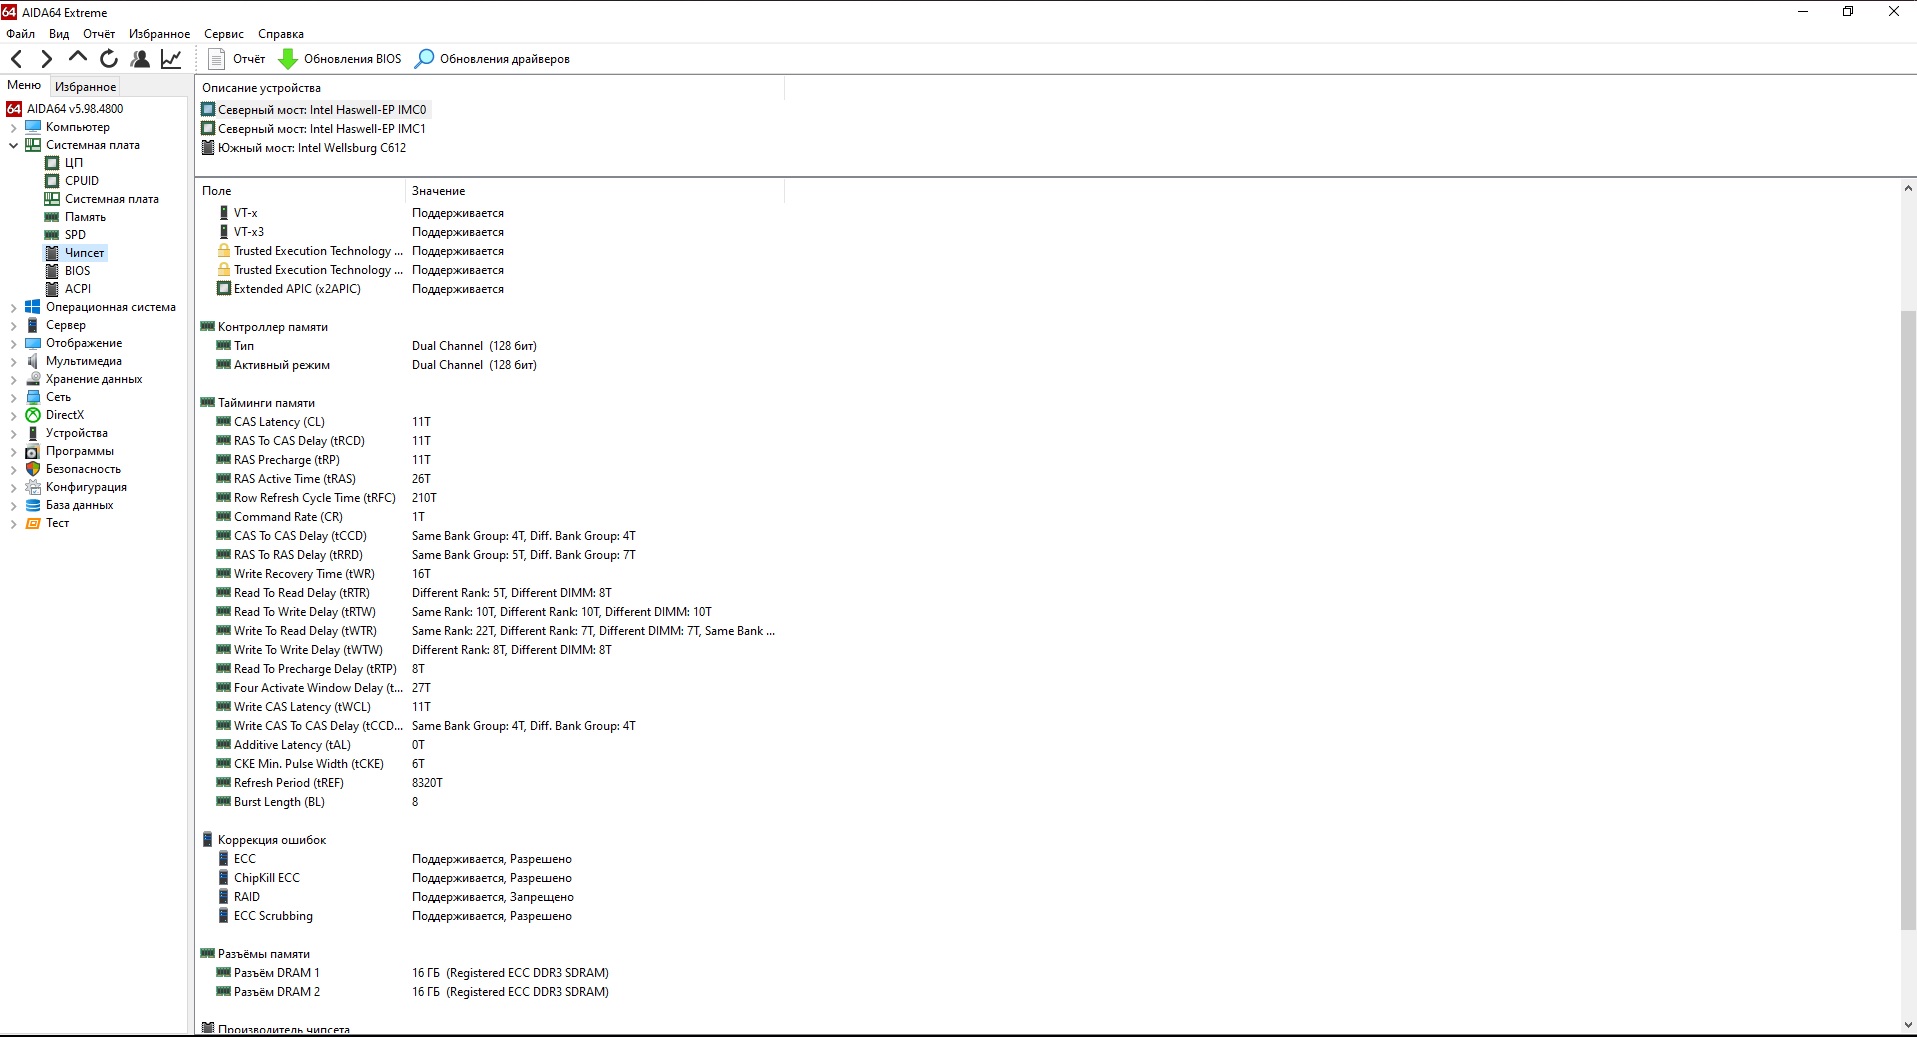Viewport: 1917px width, 1037px height.
Task: Open the Отчёт menu in menu bar
Action: pyautogui.click(x=99, y=34)
